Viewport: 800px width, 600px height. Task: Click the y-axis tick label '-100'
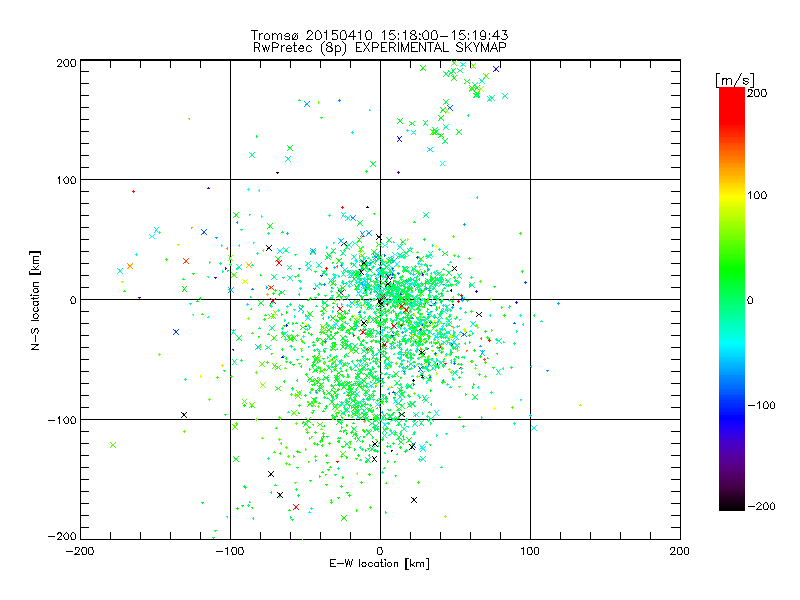pyautogui.click(x=62, y=420)
